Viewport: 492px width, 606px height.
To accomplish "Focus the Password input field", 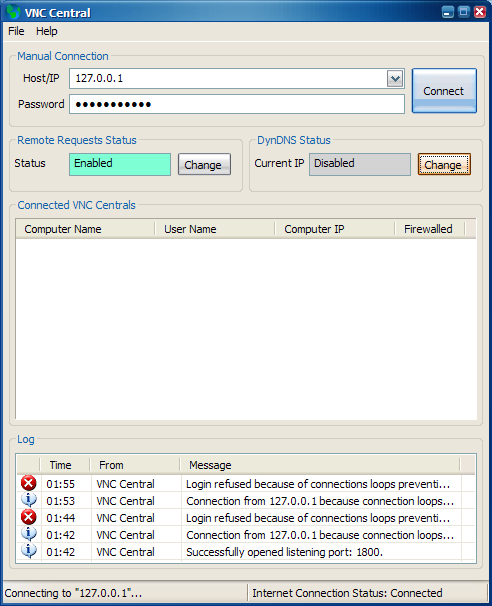I will [x=237, y=104].
